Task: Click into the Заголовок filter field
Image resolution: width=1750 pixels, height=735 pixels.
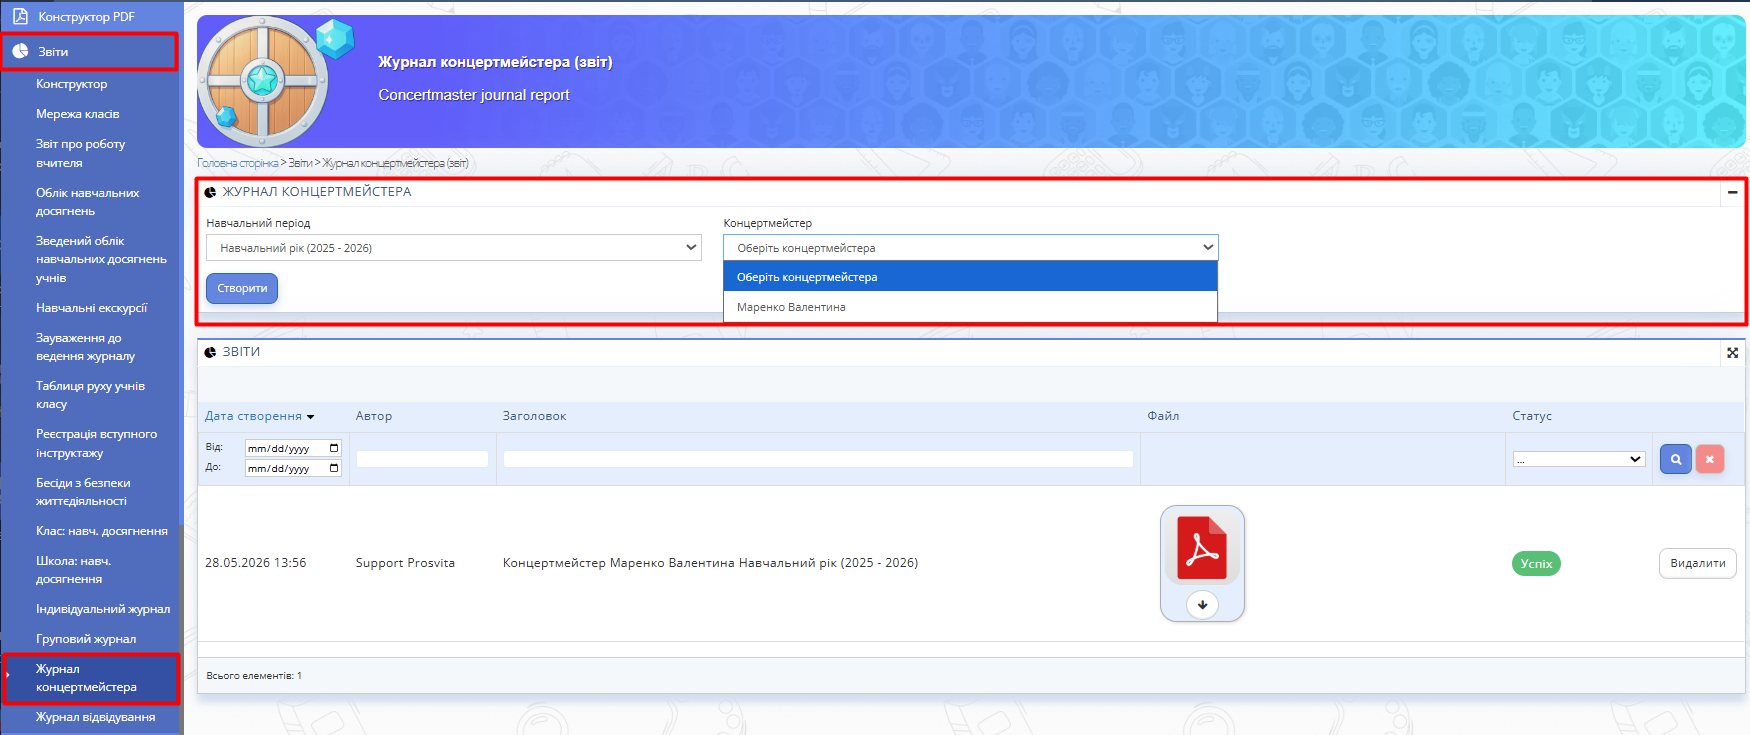Action: tap(818, 459)
